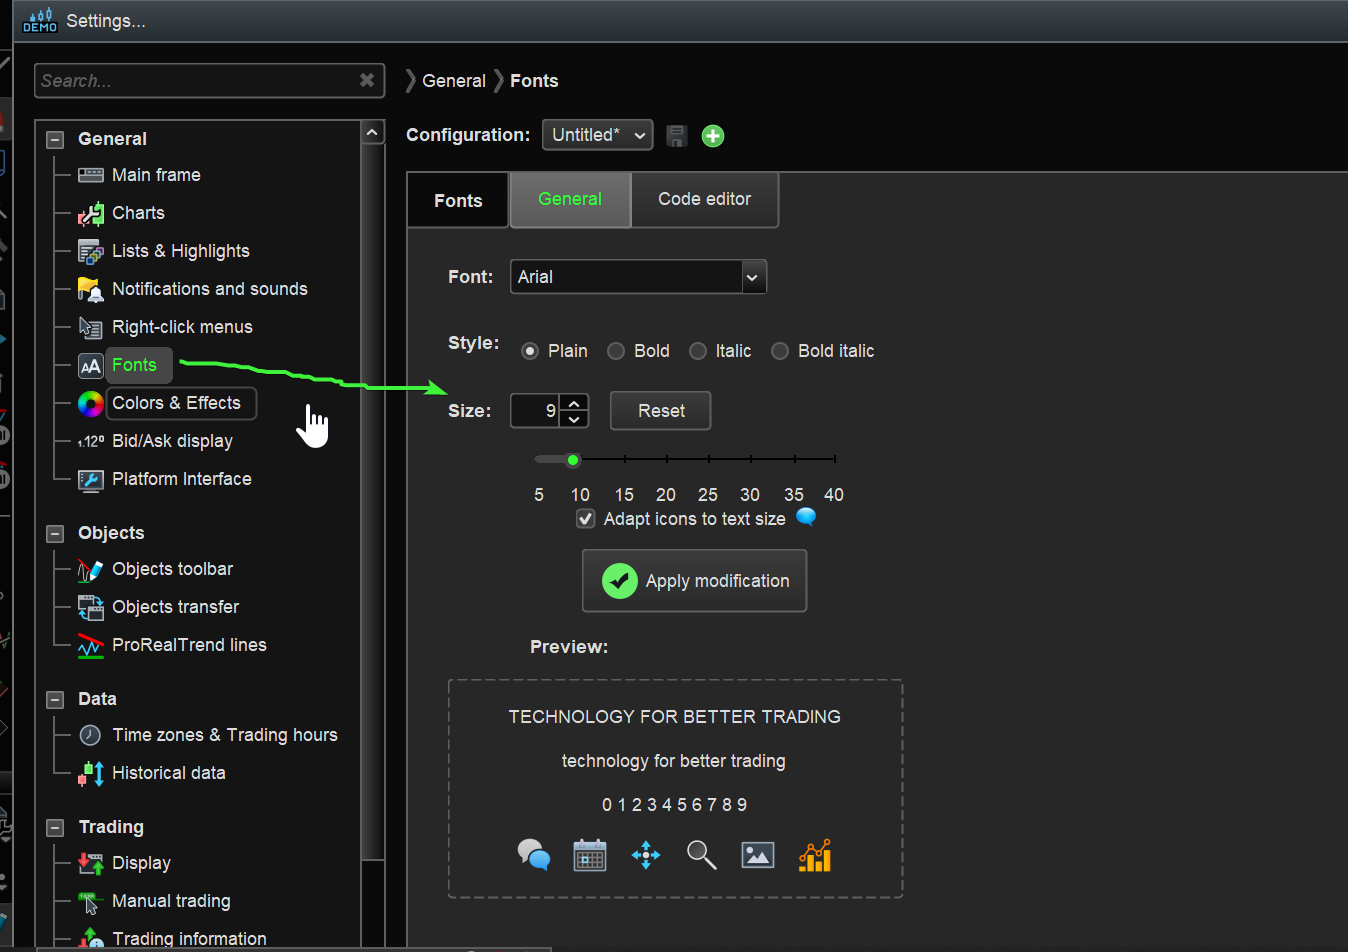Click the Platform Interface wrench icon
This screenshot has width=1348, height=952.
[x=91, y=479]
